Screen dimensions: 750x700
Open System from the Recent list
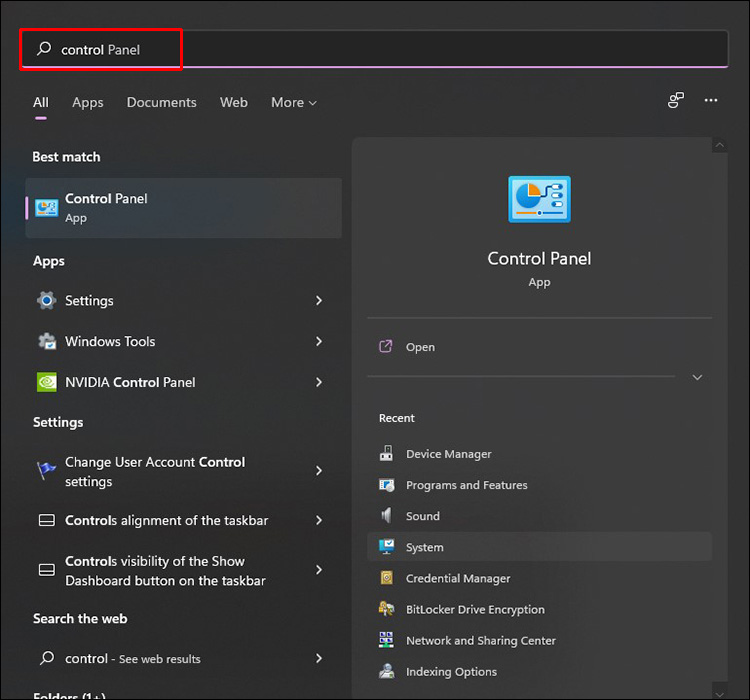425,547
